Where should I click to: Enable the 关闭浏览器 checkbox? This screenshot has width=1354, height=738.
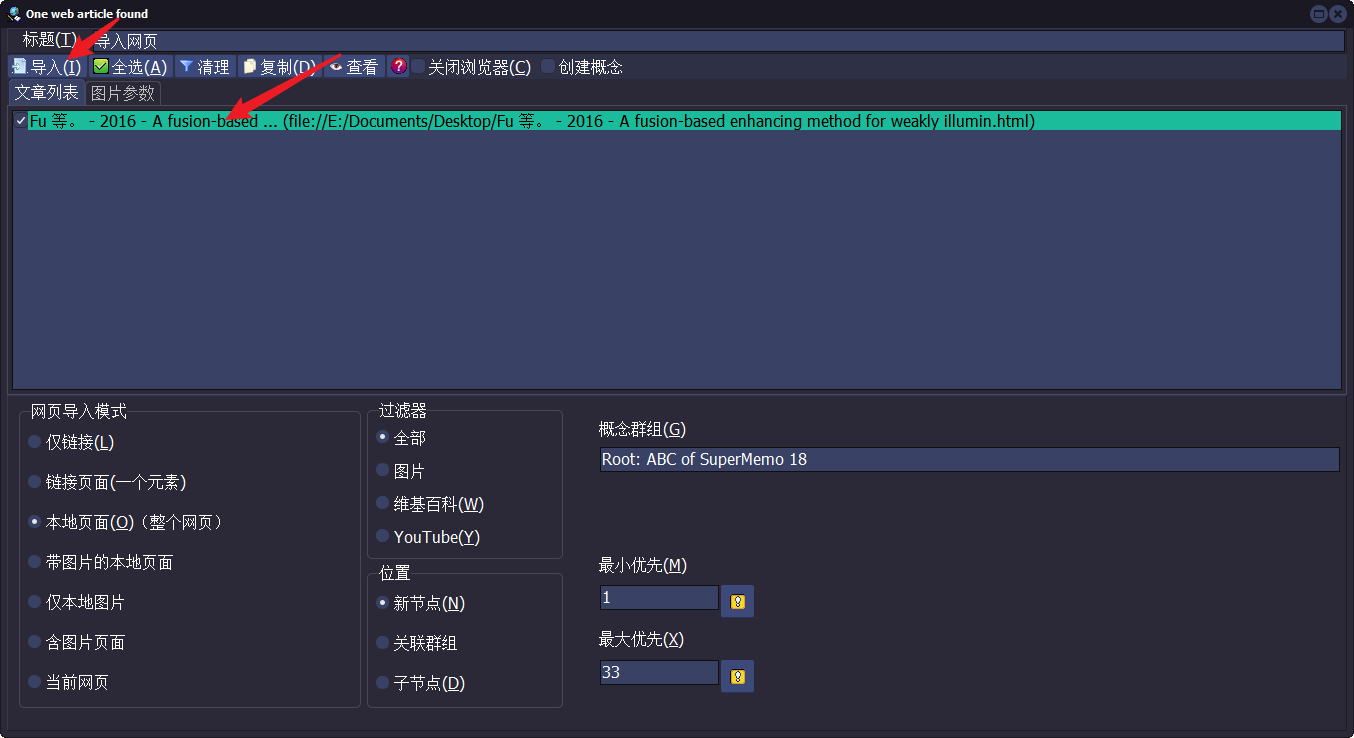[x=420, y=66]
